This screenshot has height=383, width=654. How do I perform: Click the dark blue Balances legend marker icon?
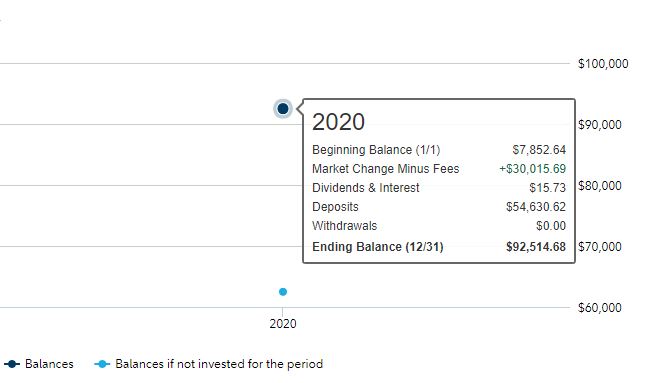(x=12, y=364)
